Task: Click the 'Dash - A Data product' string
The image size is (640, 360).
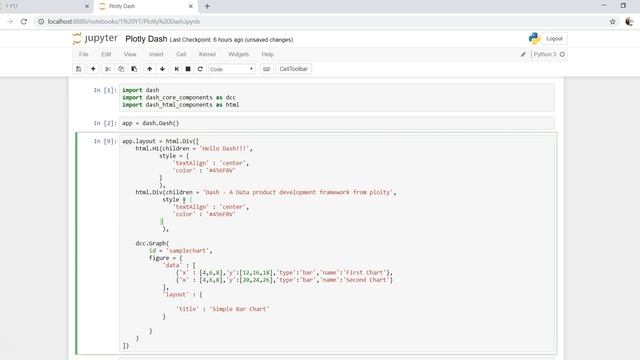Action: [298, 192]
